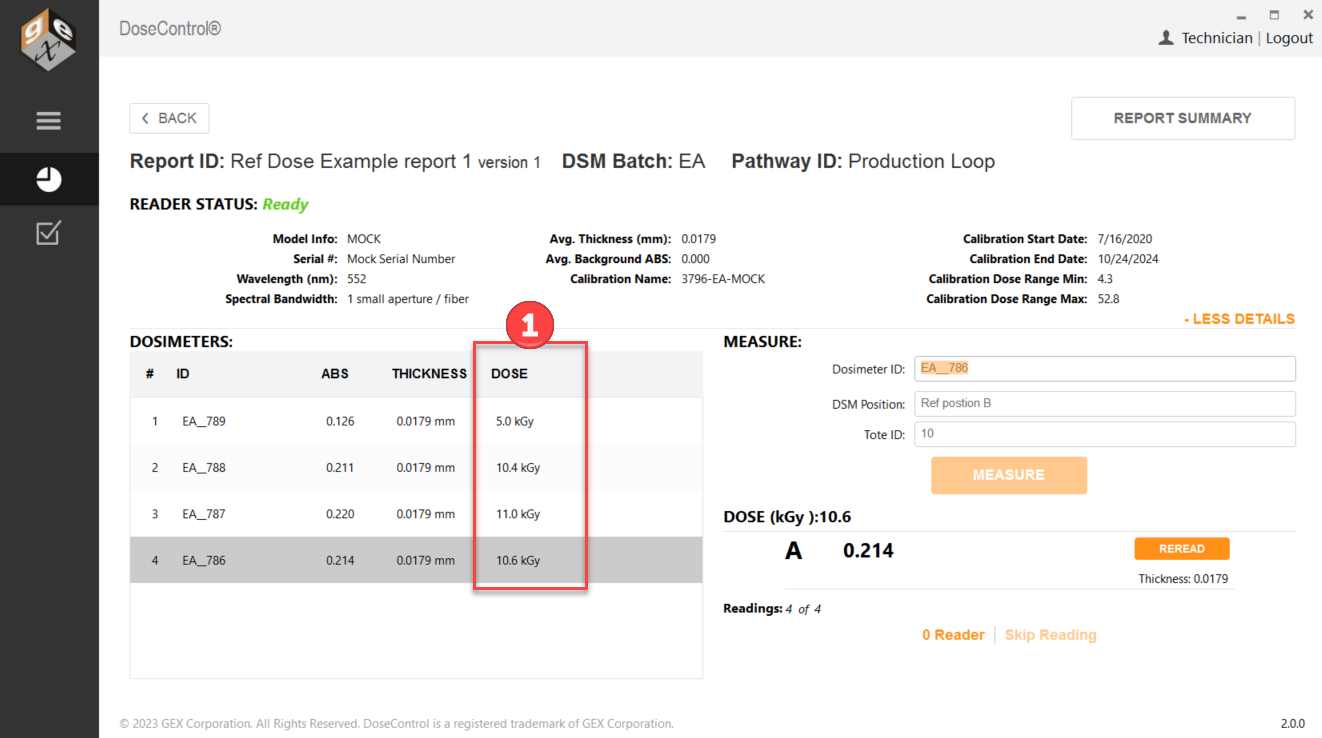Log out via the Logout link

[1289, 38]
